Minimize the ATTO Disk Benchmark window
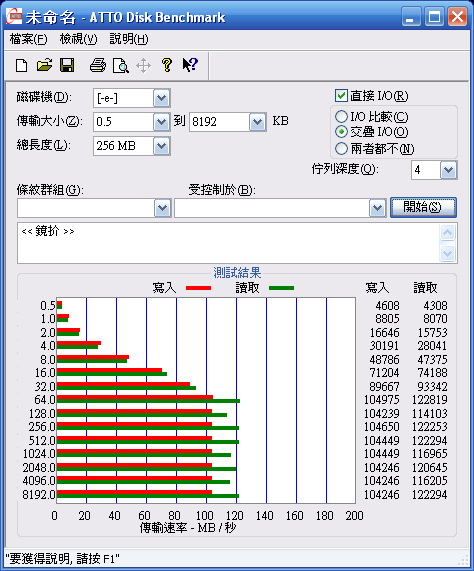474x571 pixels. (410, 17)
